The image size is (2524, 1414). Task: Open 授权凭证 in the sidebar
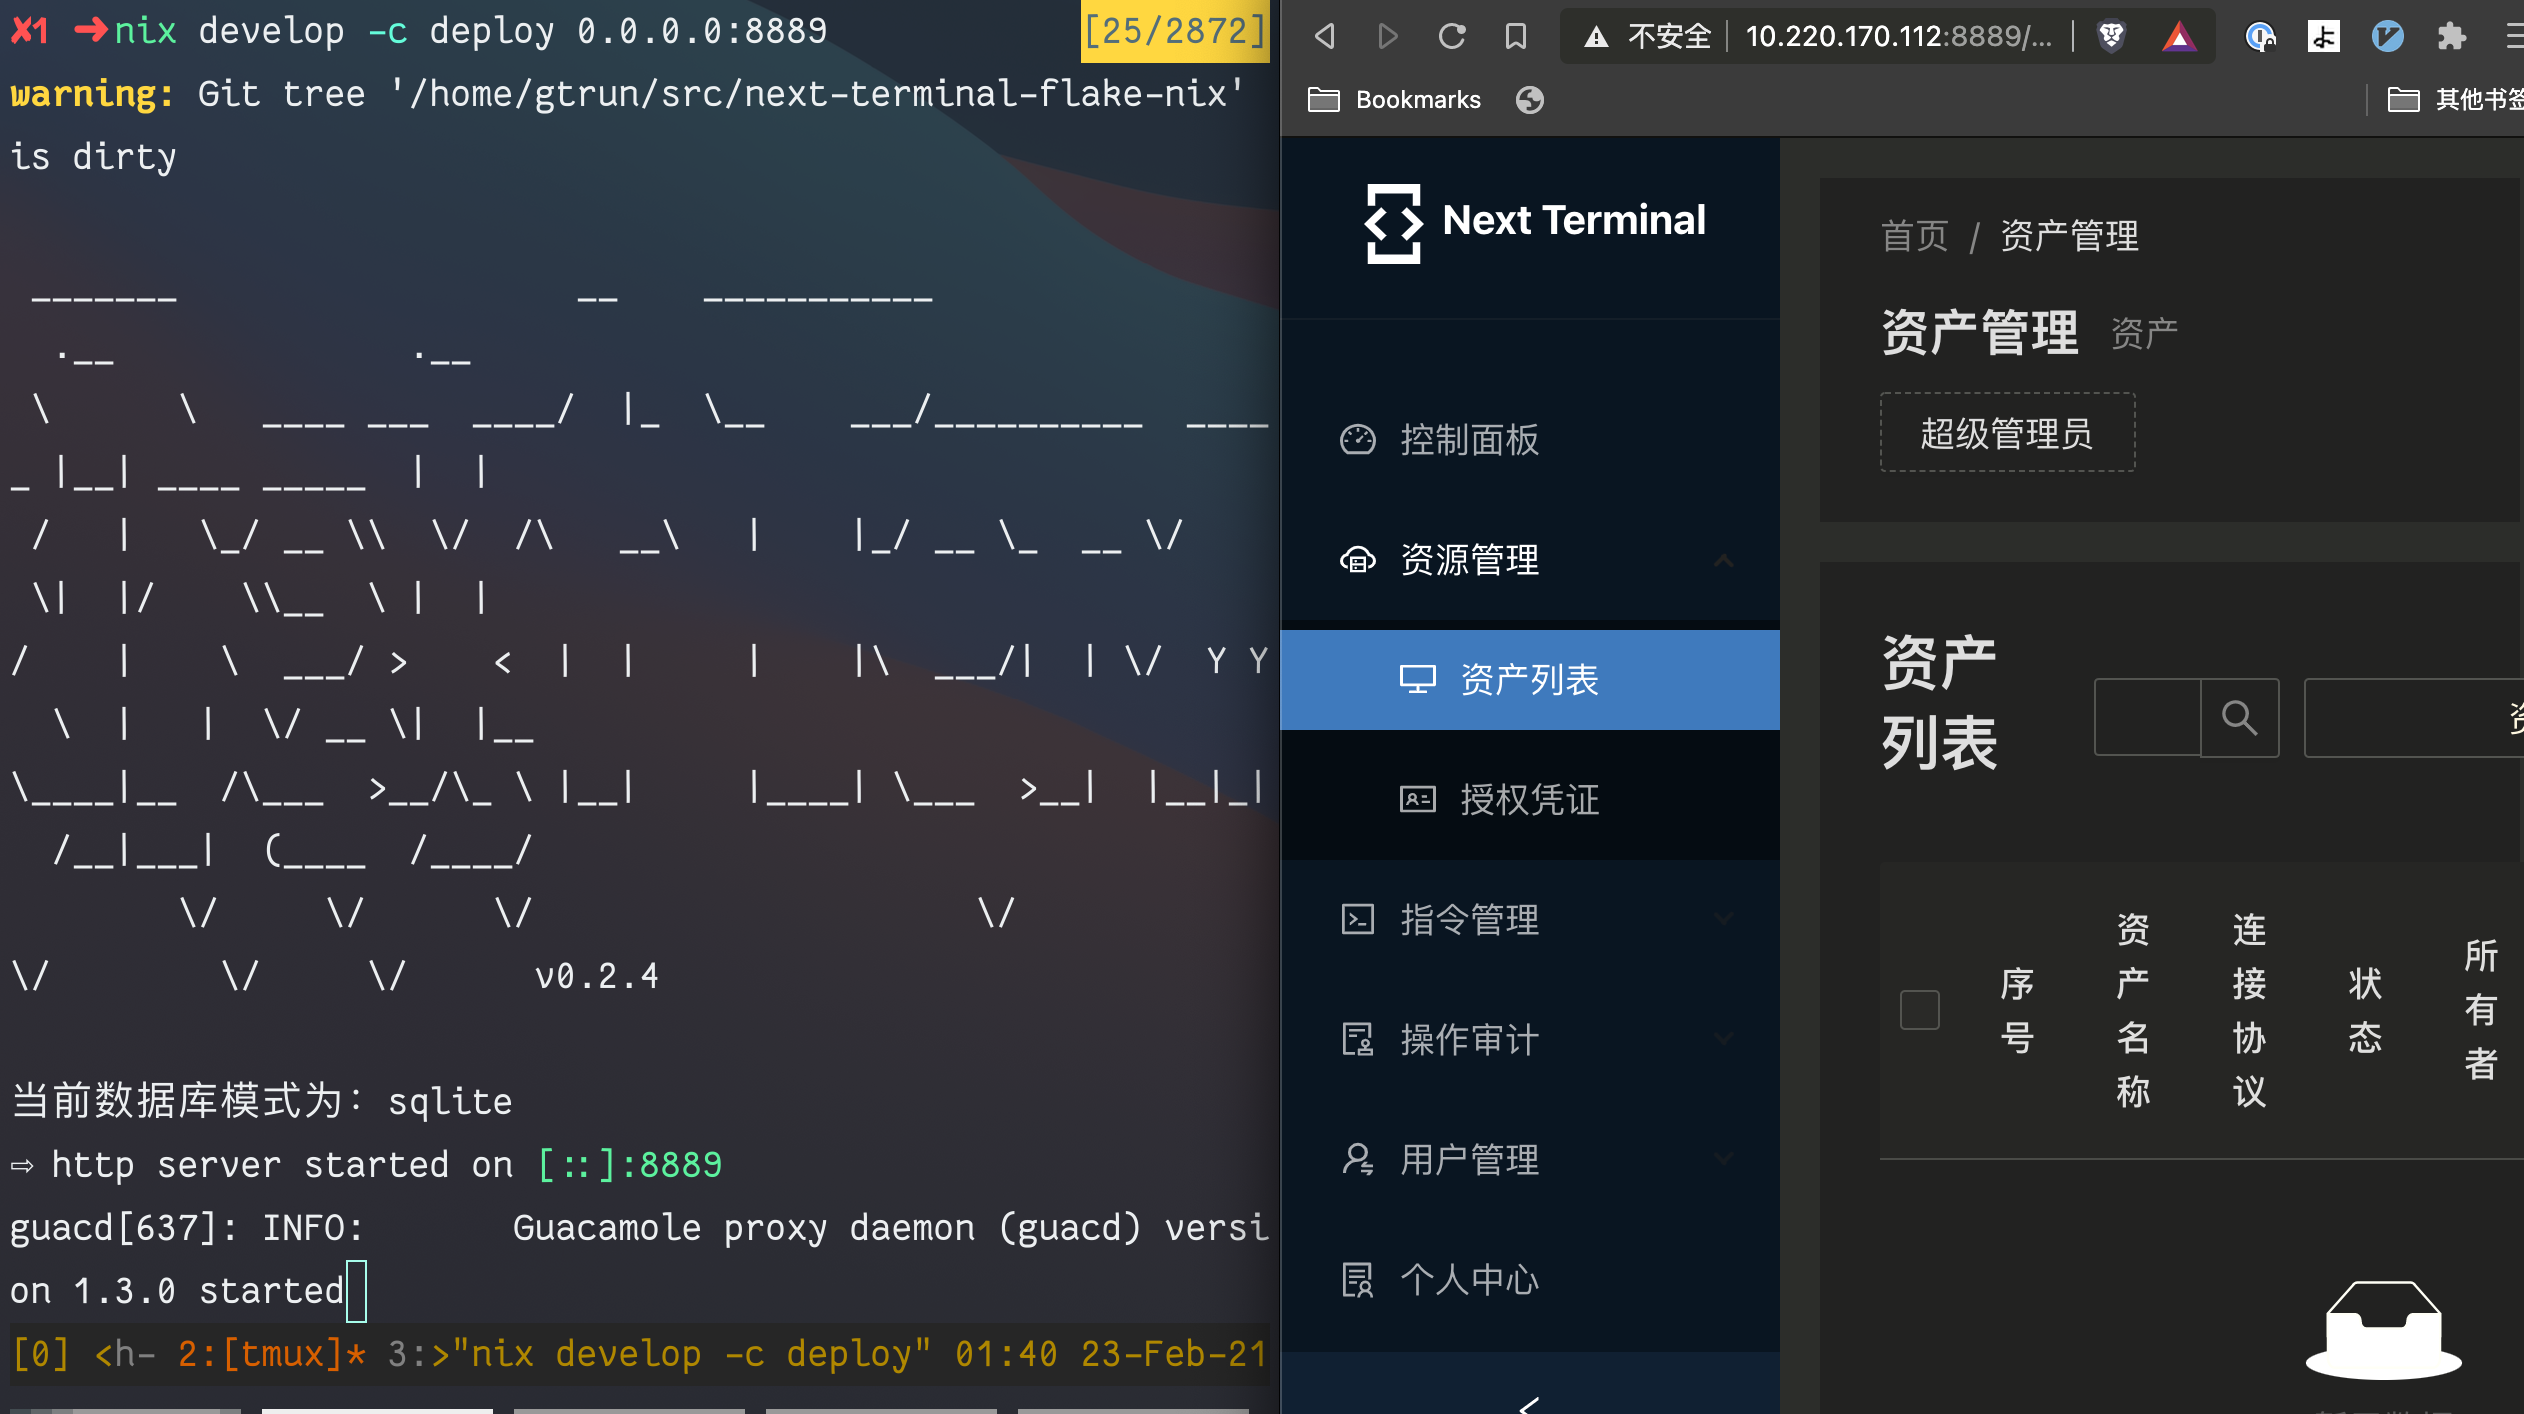(1530, 800)
